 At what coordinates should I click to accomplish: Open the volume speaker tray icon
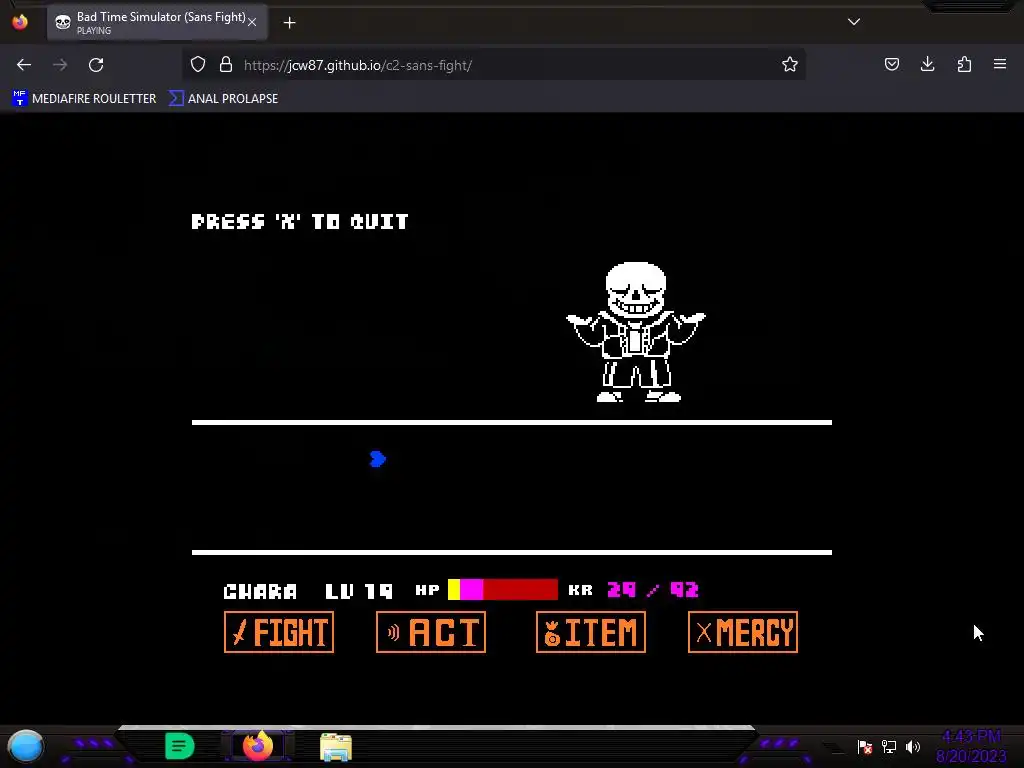coord(913,746)
